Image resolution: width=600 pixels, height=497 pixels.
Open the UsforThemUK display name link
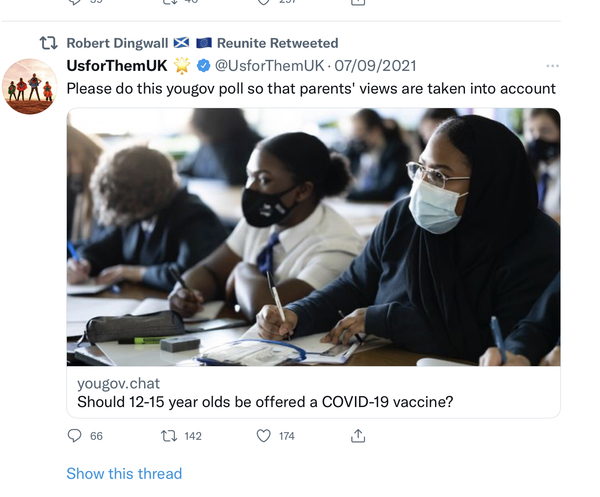point(118,66)
